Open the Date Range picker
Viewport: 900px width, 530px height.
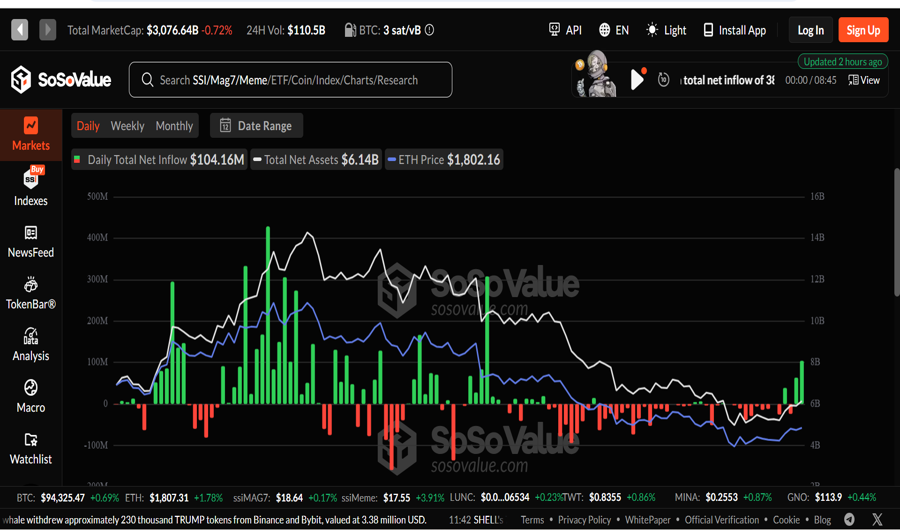coord(257,126)
